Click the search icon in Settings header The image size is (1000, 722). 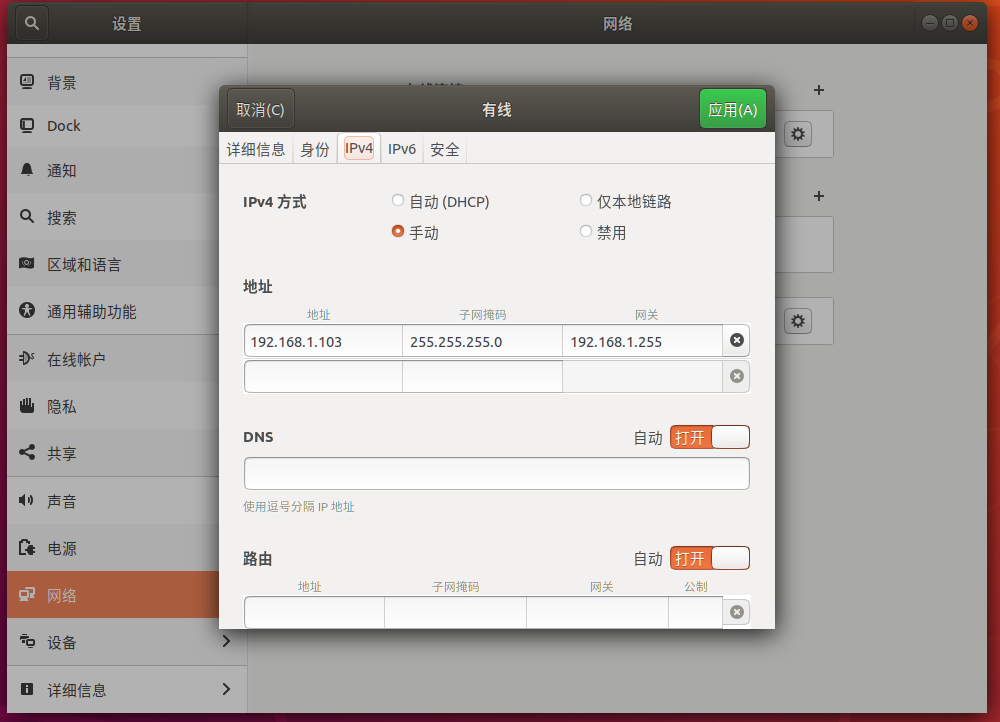pyautogui.click(x=31, y=24)
